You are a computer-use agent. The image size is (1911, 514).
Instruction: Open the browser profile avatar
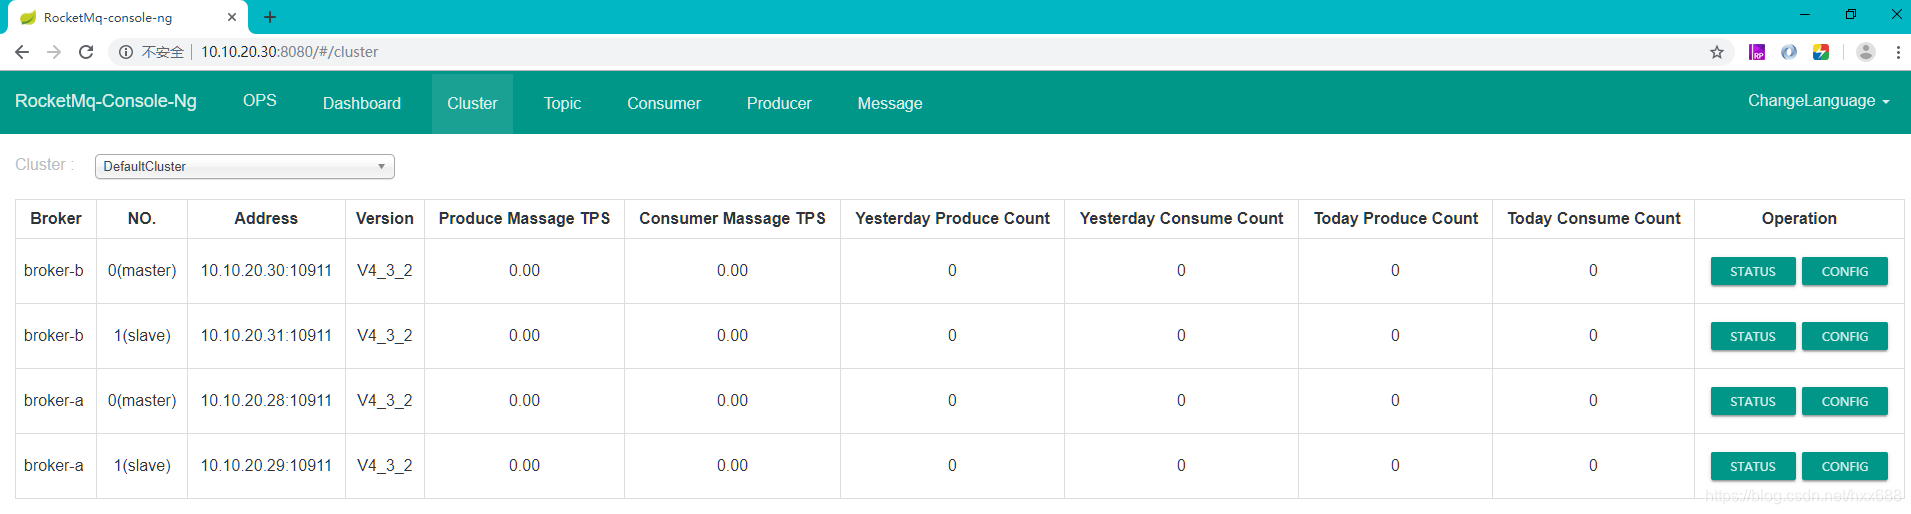(x=1866, y=52)
